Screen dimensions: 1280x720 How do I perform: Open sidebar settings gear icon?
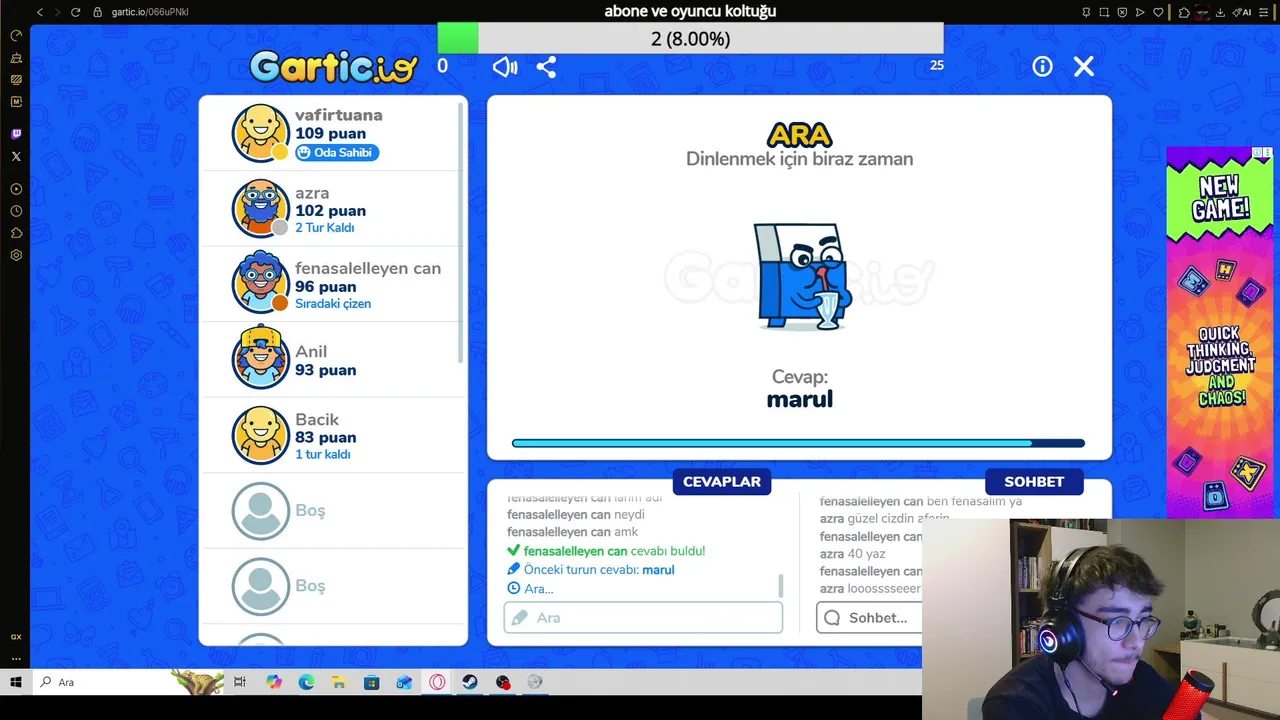pos(16,255)
